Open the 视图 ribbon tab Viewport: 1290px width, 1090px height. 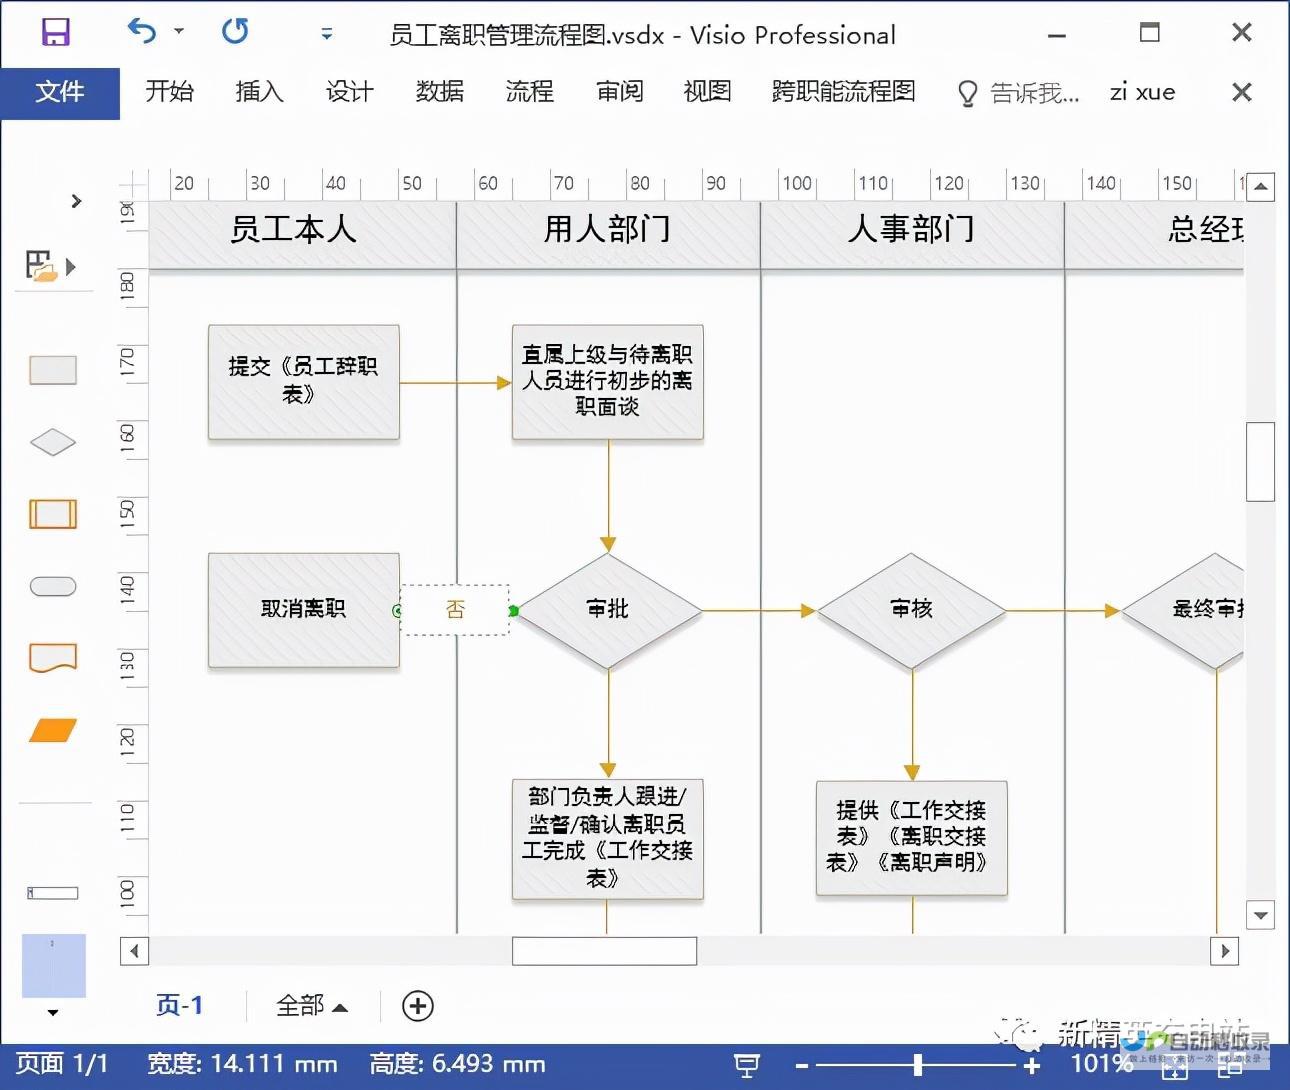tap(707, 92)
